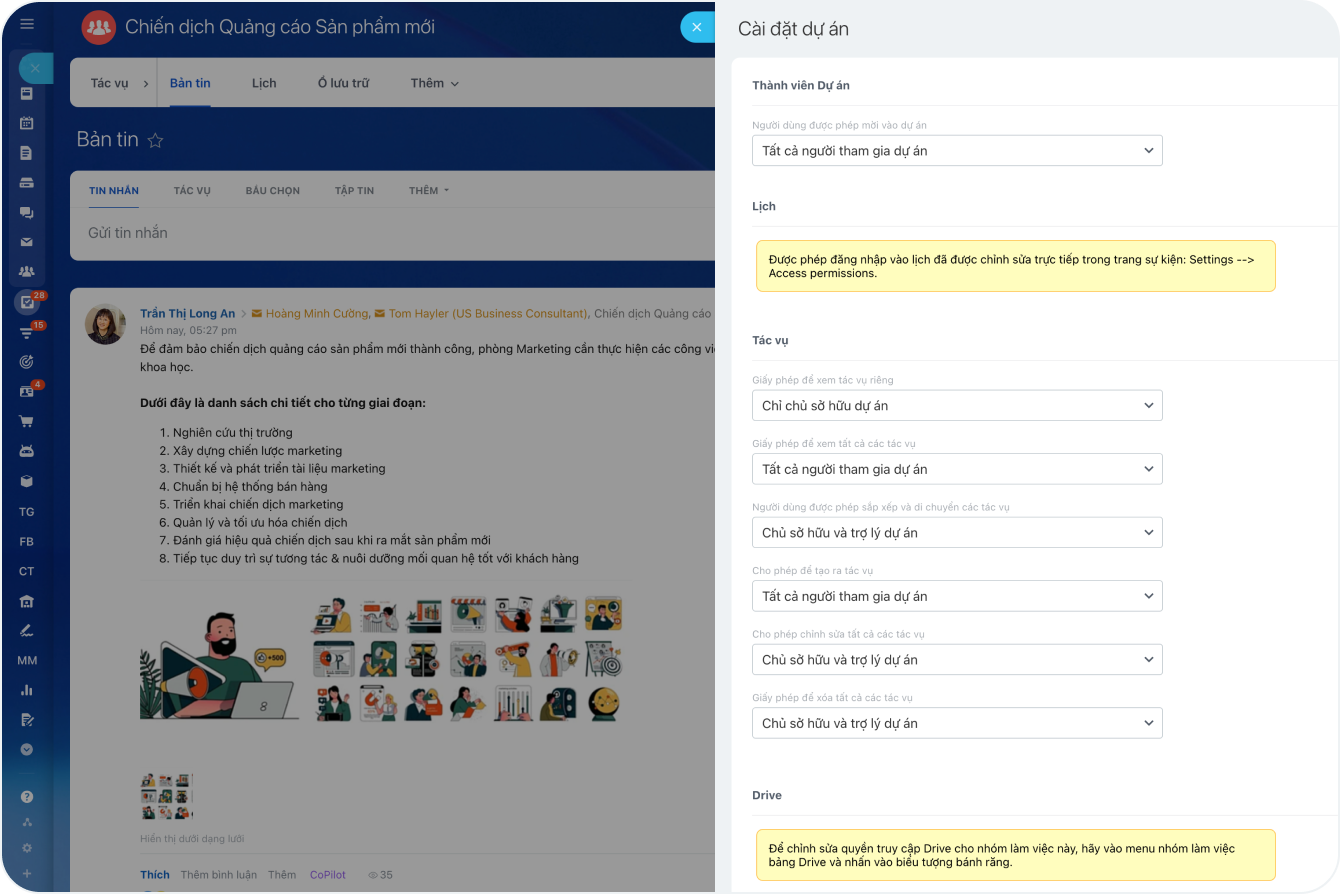Expand 'Cho phép để tạo ra tác vụ' dropdown
This screenshot has height=894, width=1340.
coord(957,596)
